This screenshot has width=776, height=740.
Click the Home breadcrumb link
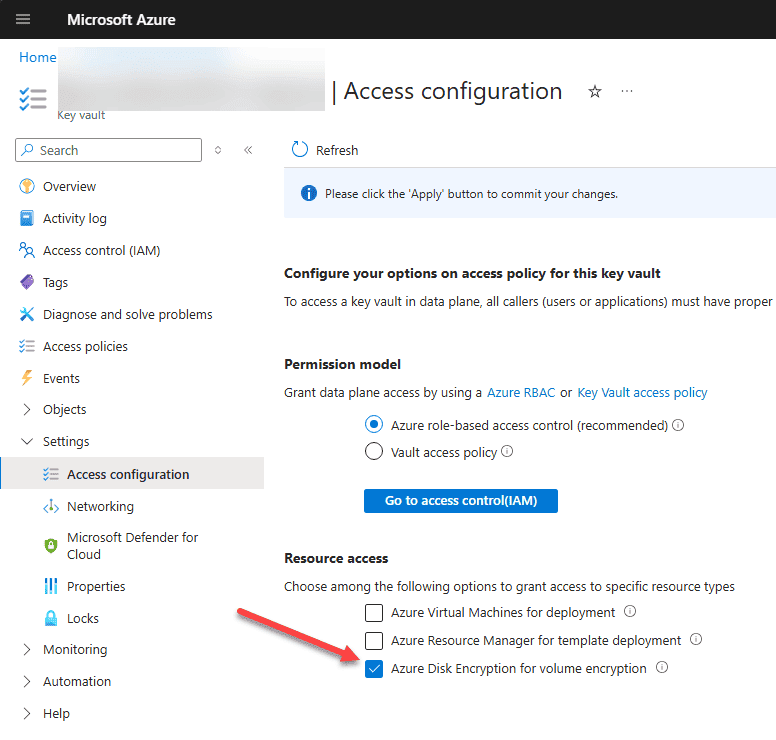tap(38, 57)
